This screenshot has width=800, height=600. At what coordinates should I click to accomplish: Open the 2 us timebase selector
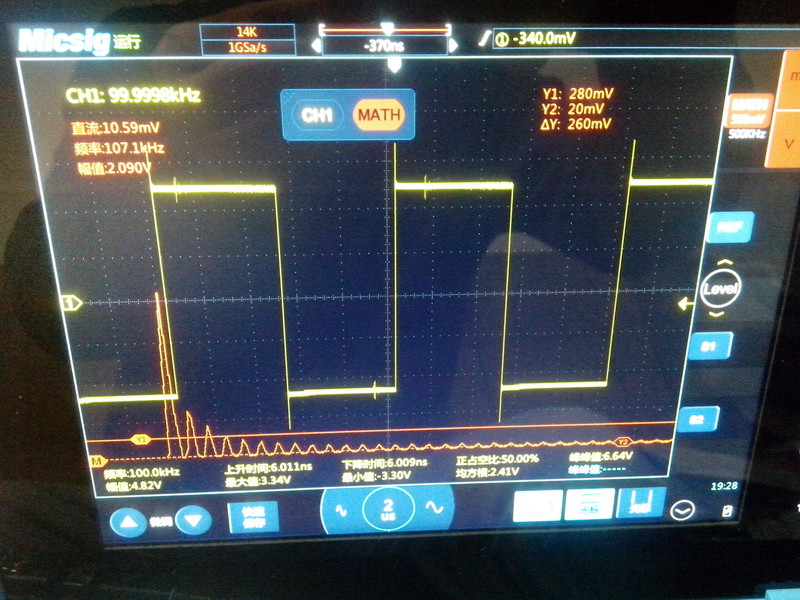click(x=386, y=510)
